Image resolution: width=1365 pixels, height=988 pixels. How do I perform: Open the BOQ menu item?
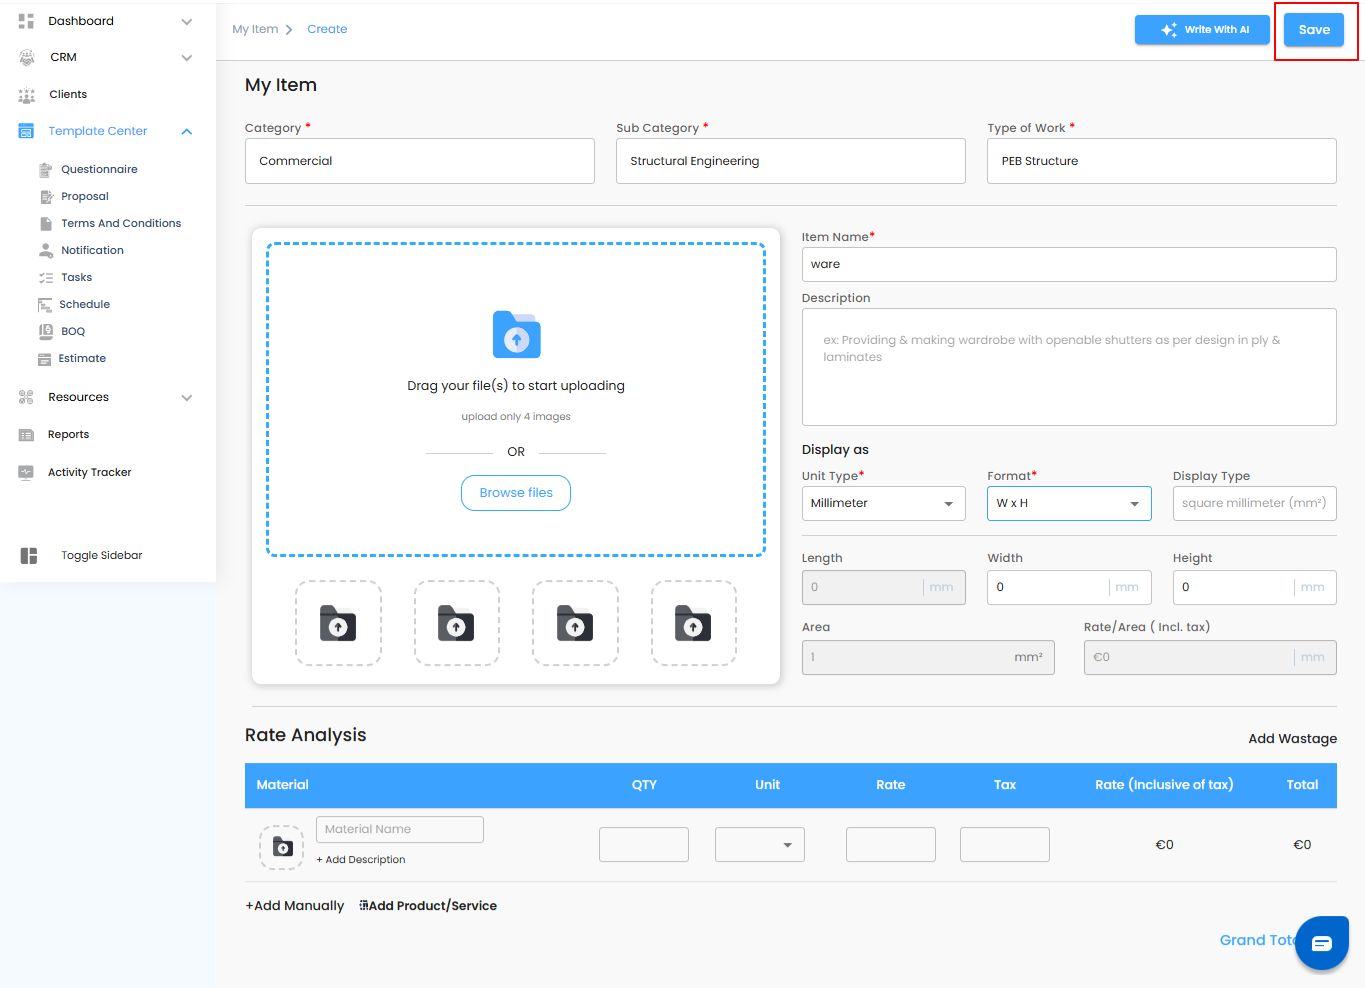point(73,332)
